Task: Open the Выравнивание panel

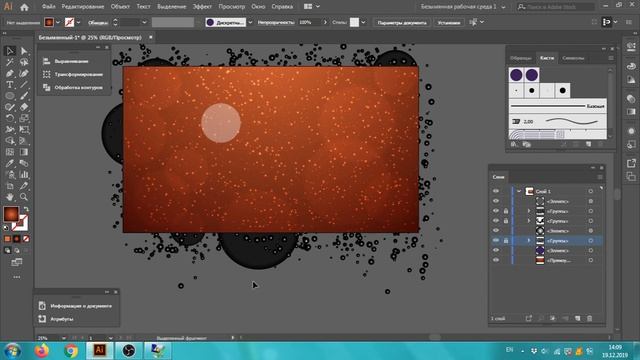Action: pos(71,61)
